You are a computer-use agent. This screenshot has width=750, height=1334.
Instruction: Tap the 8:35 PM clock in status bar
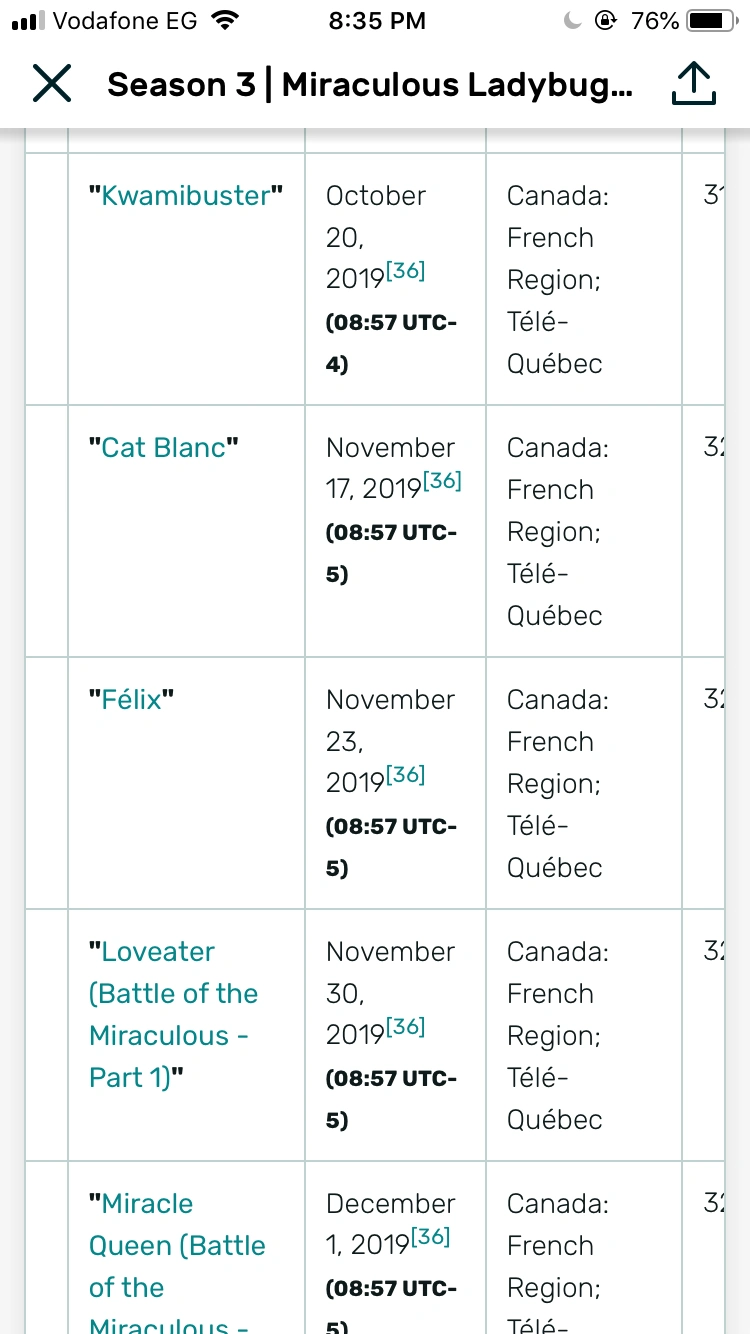[x=376, y=21]
